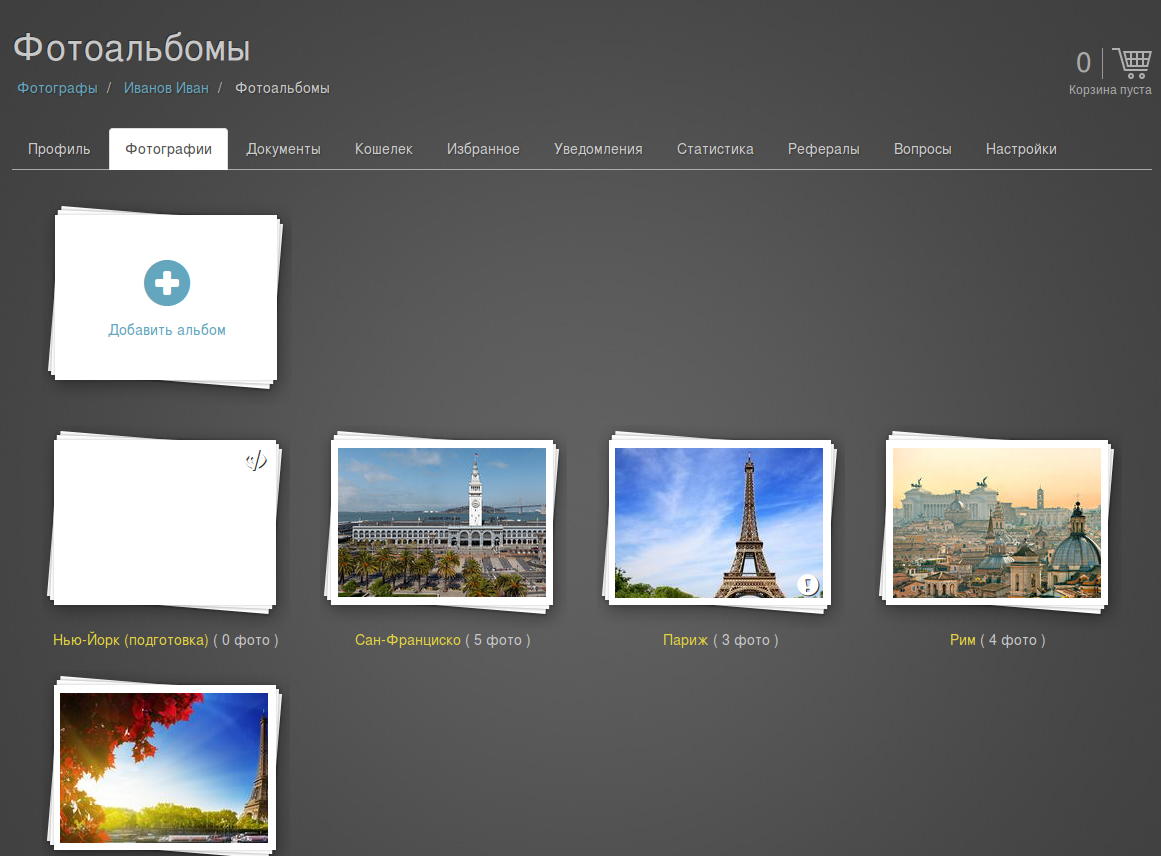Open San Francisco Ferry Building thumbnail

pos(442,522)
